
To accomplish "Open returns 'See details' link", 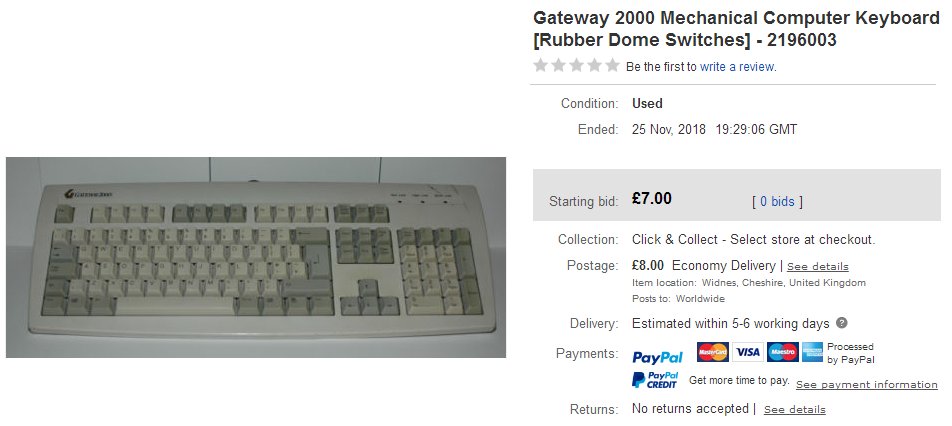I will pyautogui.click(x=795, y=410).
